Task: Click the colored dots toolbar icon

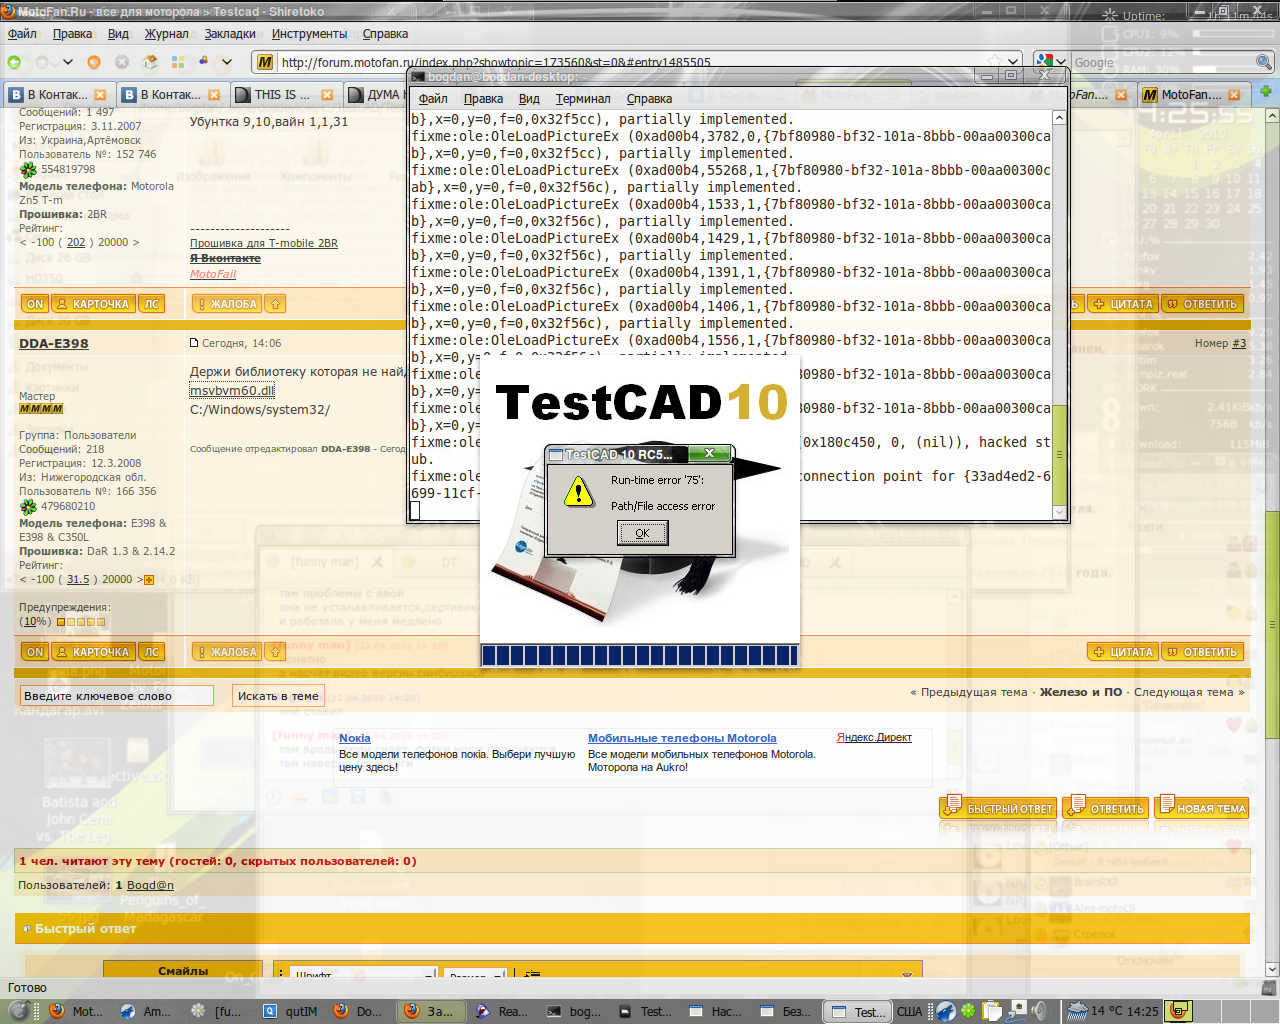Action: [204, 62]
